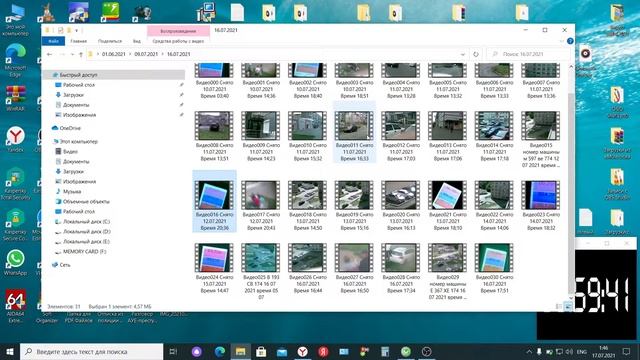Open Yandex Browser from taskbar
This screenshot has height=360, width=640.
point(302,351)
